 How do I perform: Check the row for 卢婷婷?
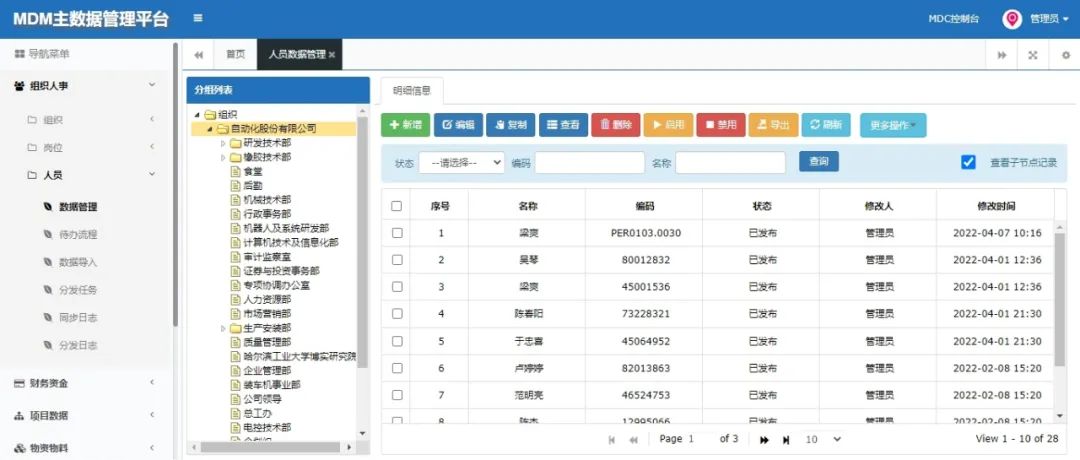(397, 368)
